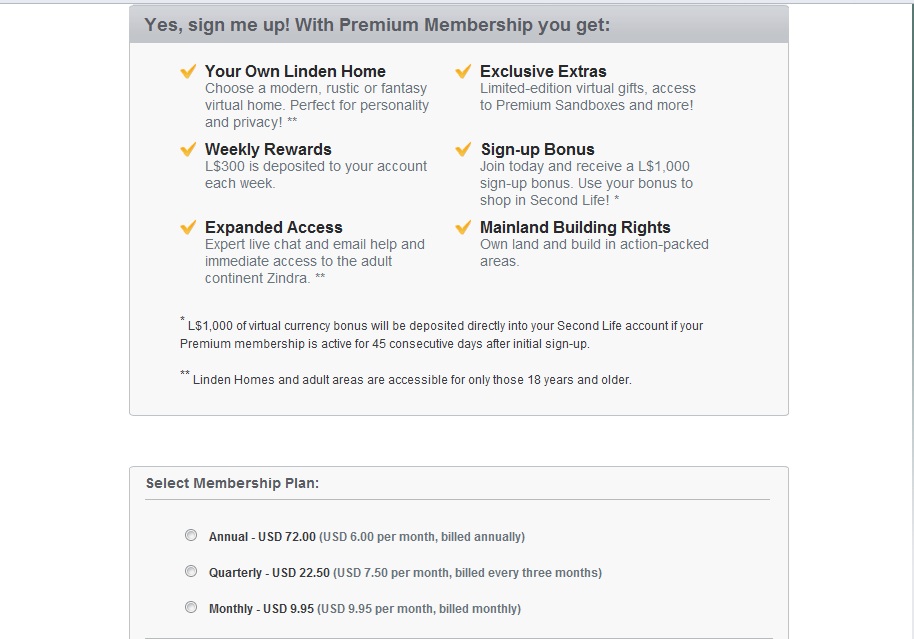
Task: Click the Annual plan label text
Action: point(366,537)
